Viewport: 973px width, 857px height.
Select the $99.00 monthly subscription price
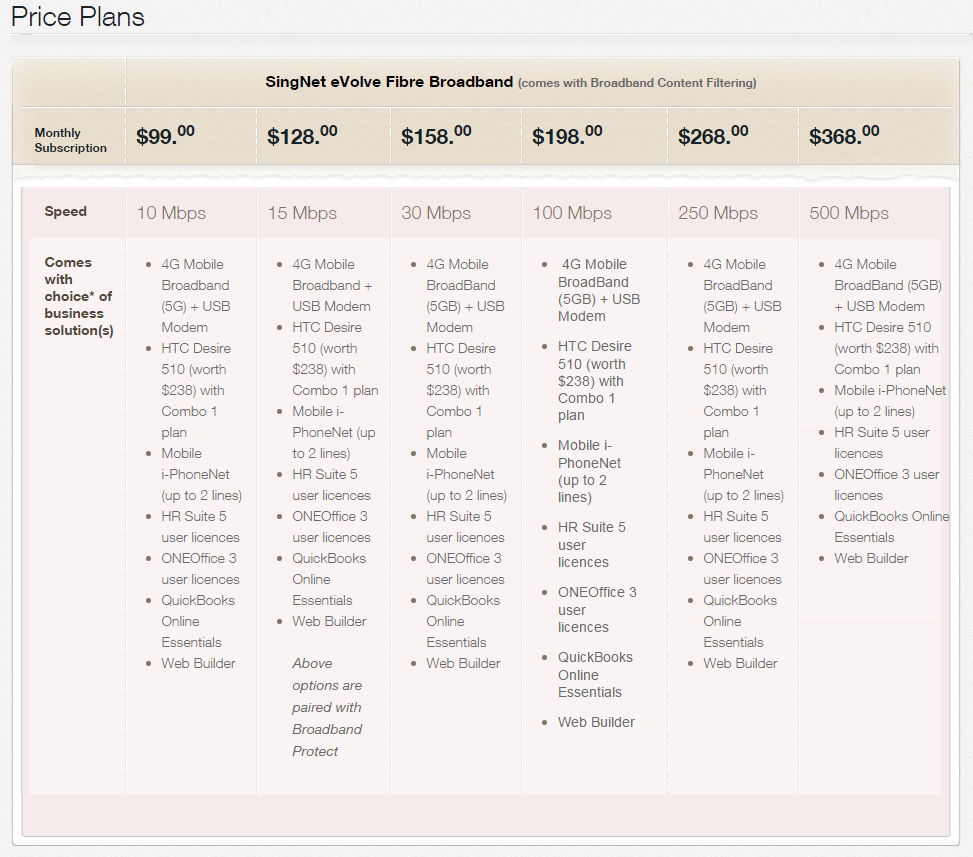[165, 135]
